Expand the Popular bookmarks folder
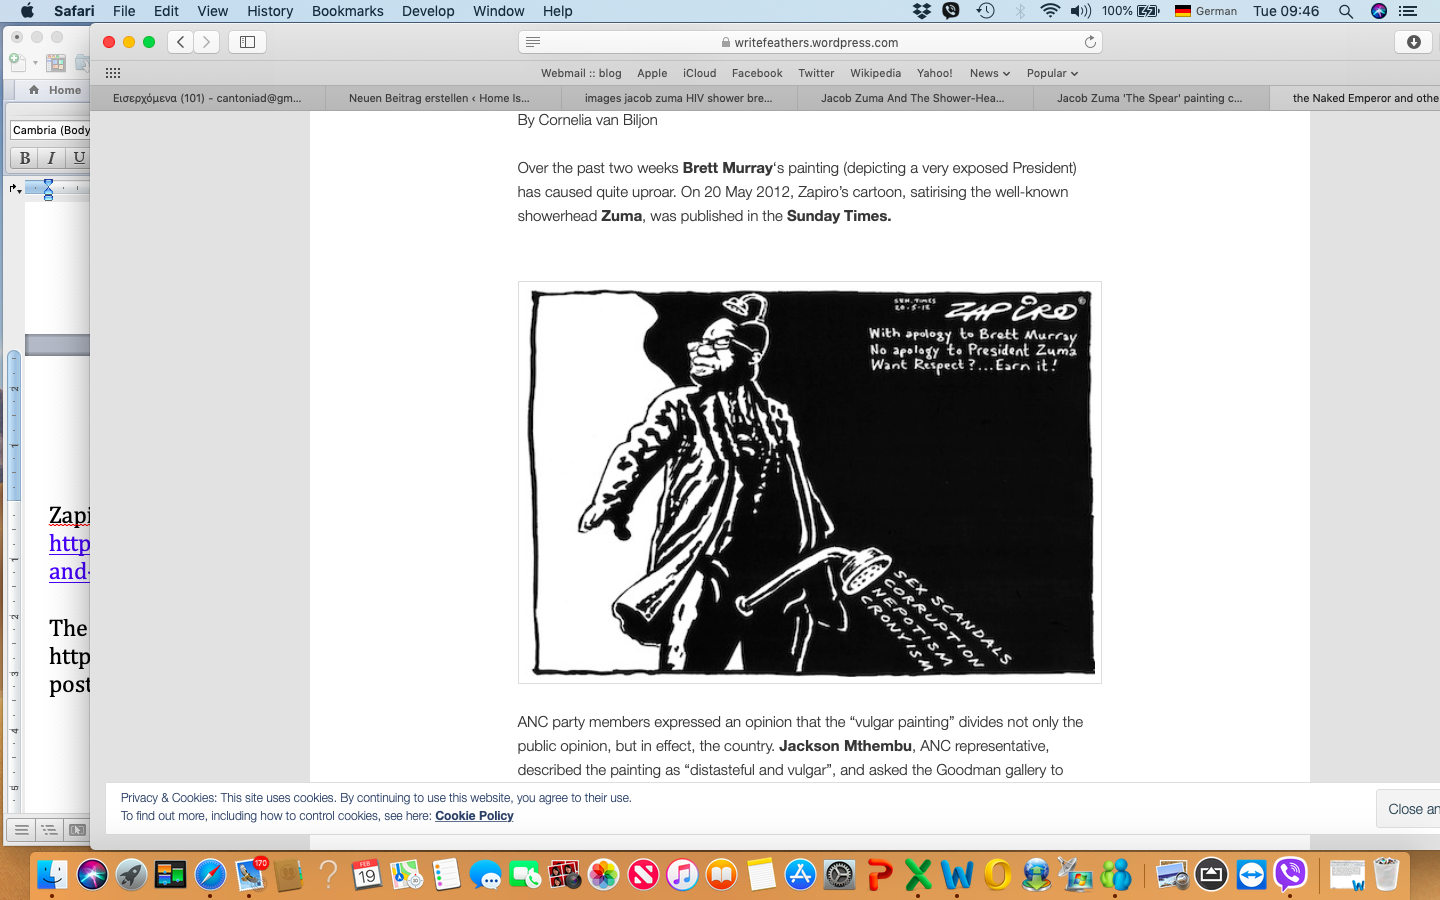Screen dimensions: 1440x900 click(1052, 73)
